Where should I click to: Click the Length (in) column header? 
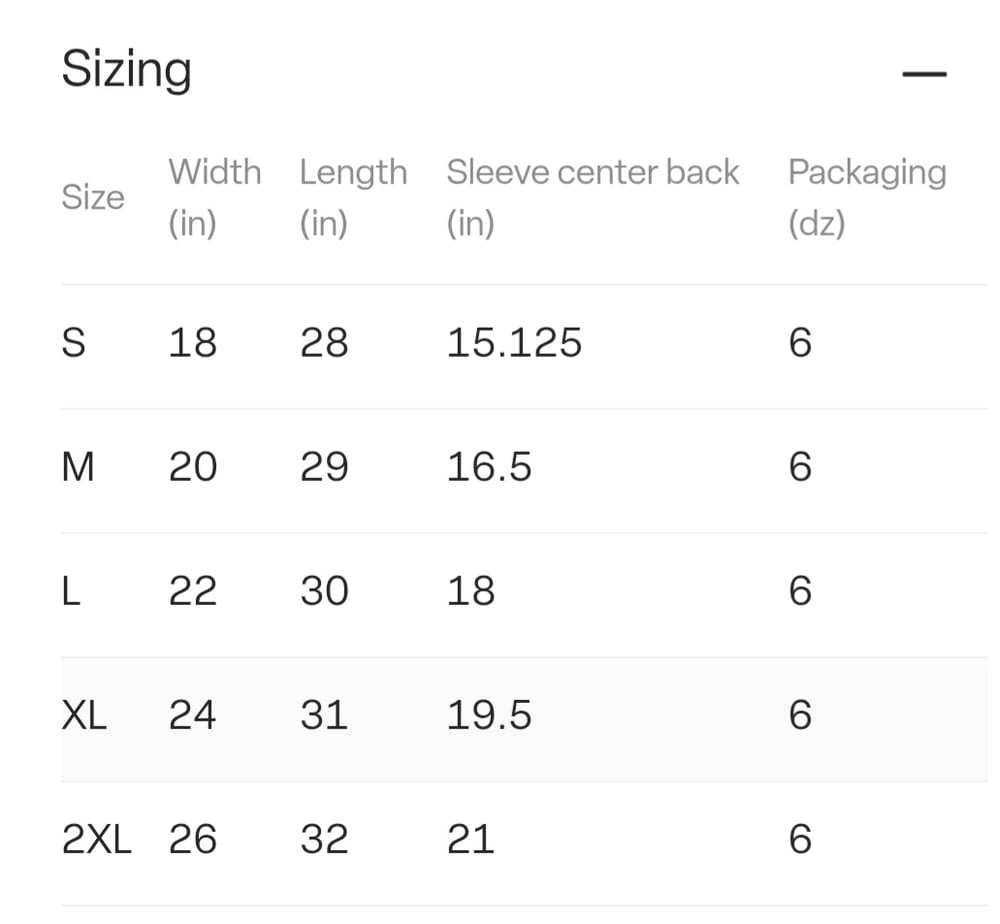pos(353,197)
